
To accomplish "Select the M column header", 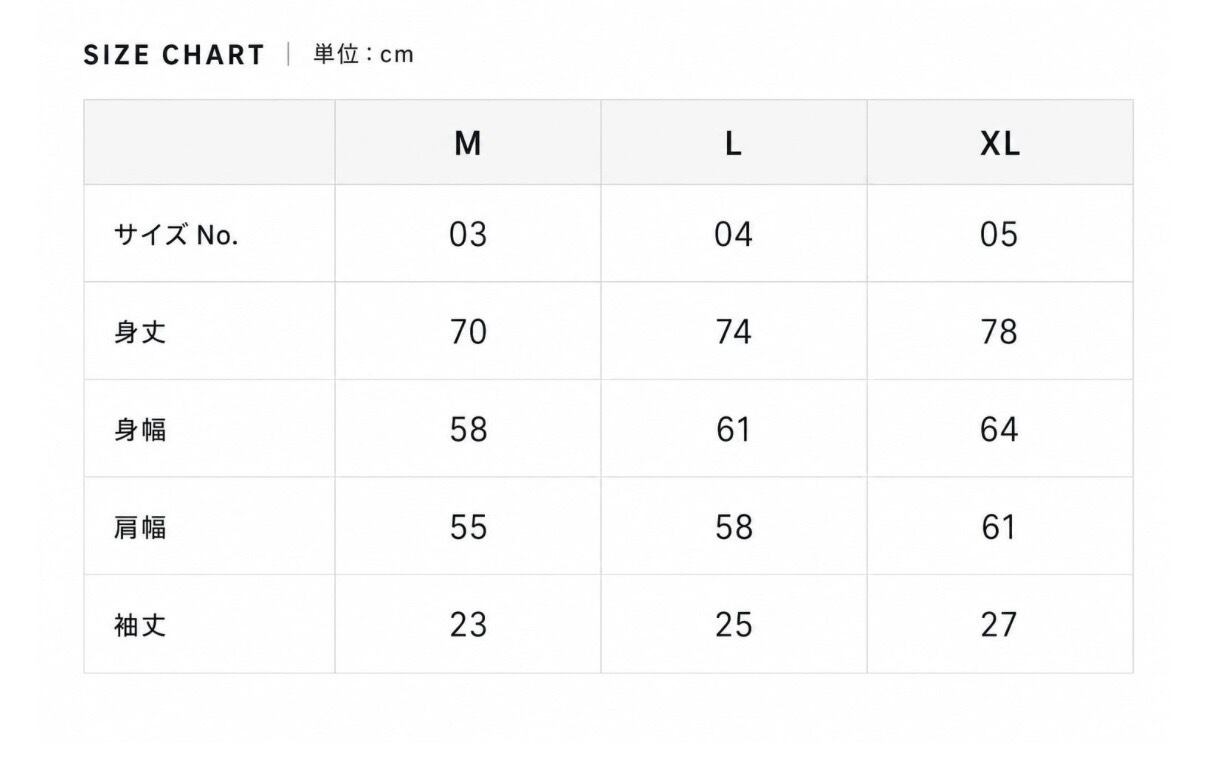I will click(468, 144).
